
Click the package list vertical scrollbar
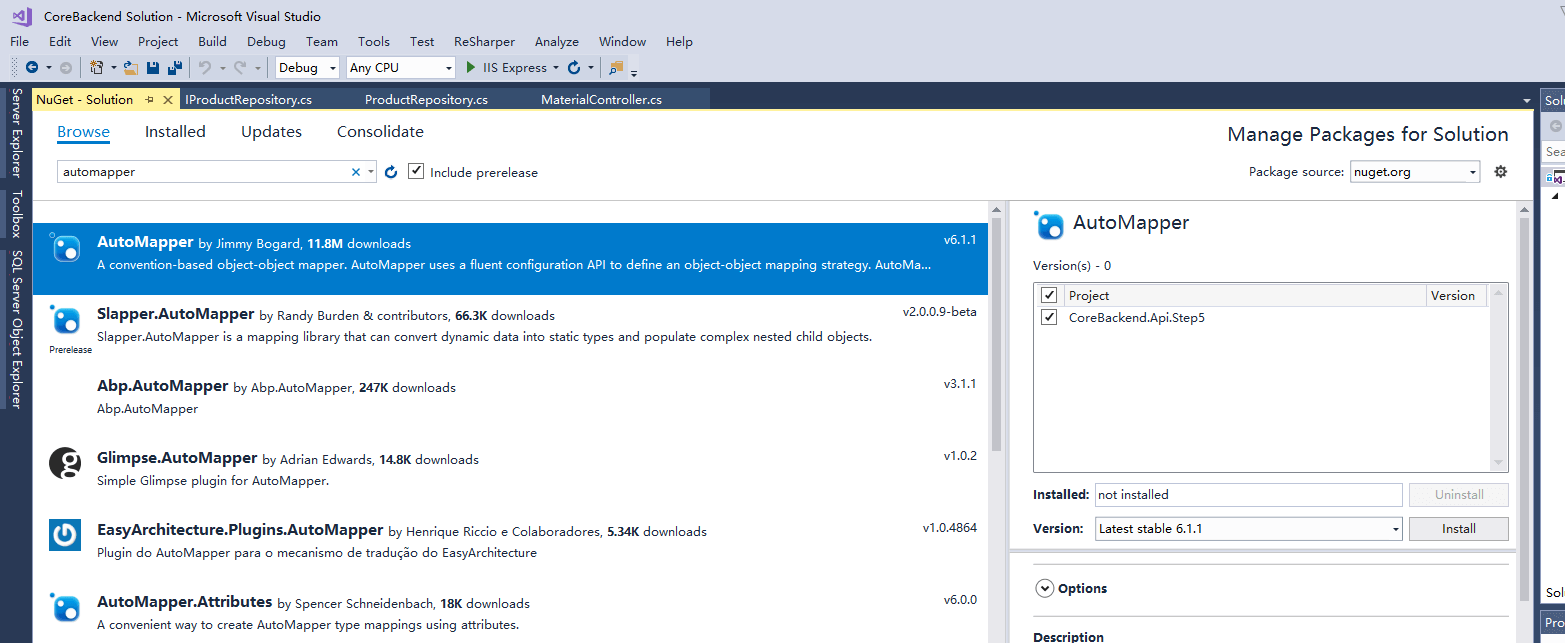point(996,335)
